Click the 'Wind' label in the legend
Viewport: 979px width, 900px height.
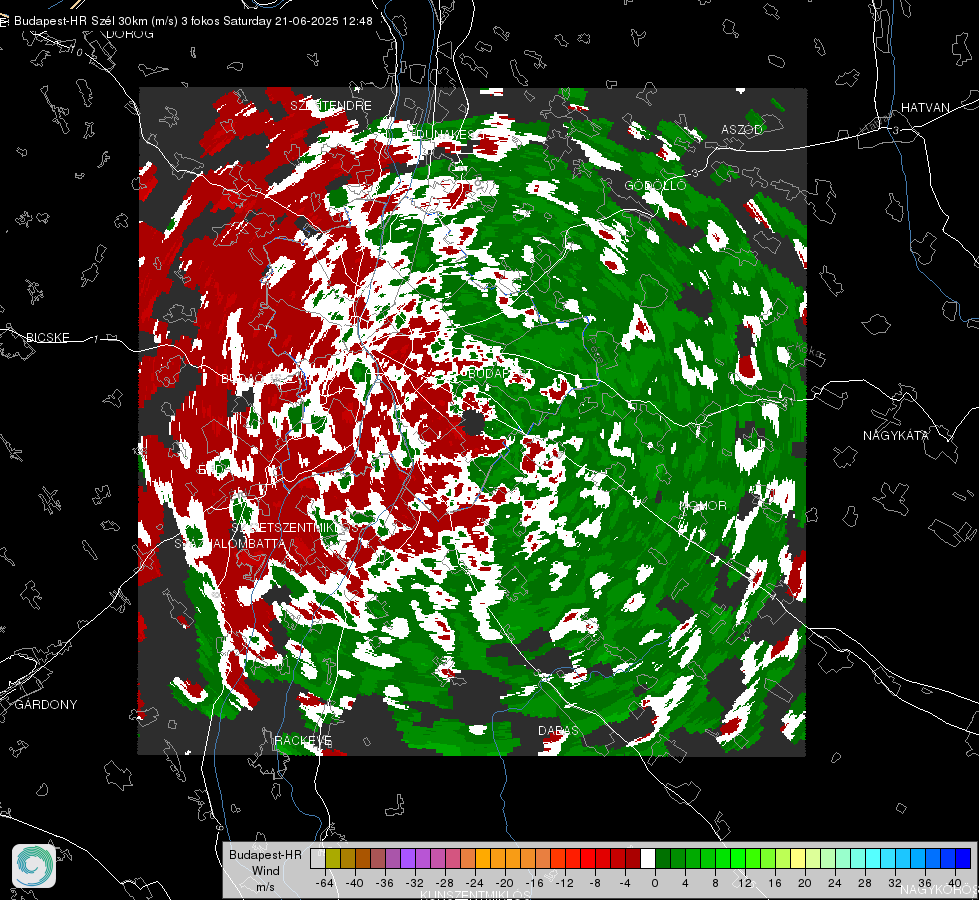tap(265, 871)
